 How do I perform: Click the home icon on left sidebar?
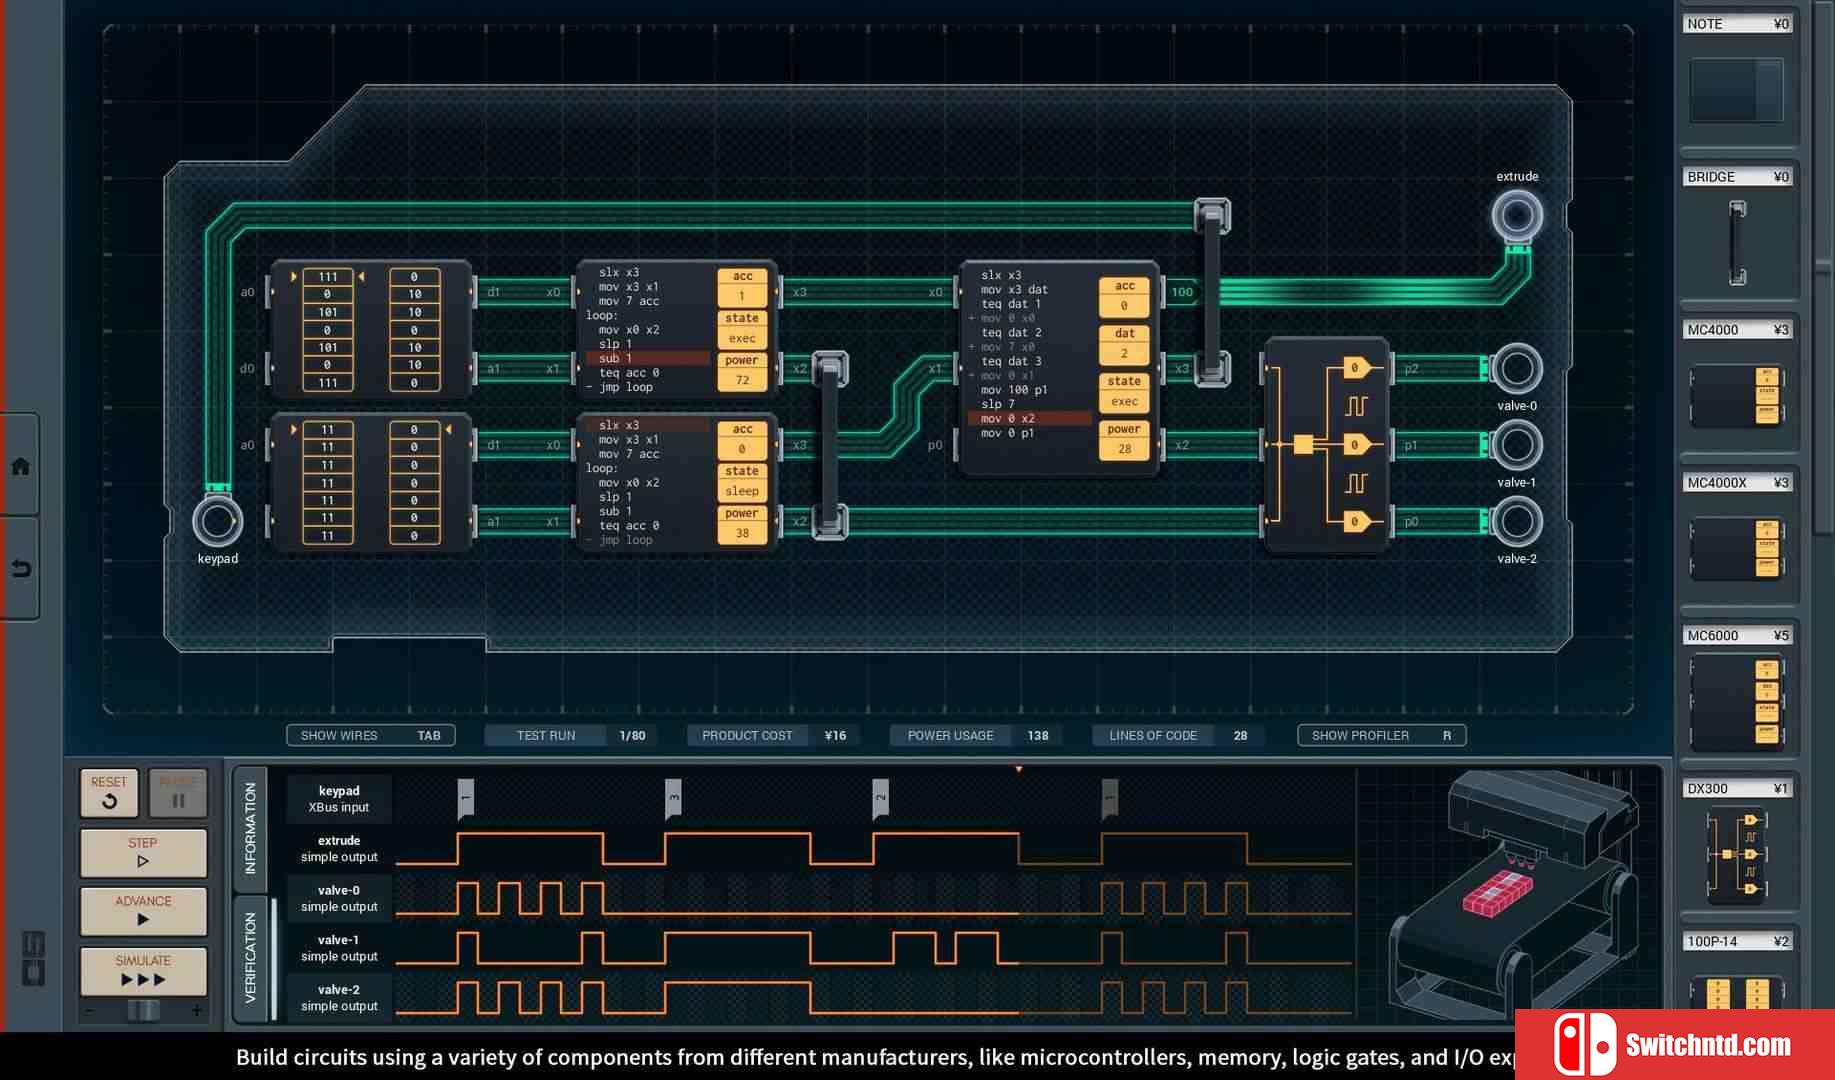(21, 466)
